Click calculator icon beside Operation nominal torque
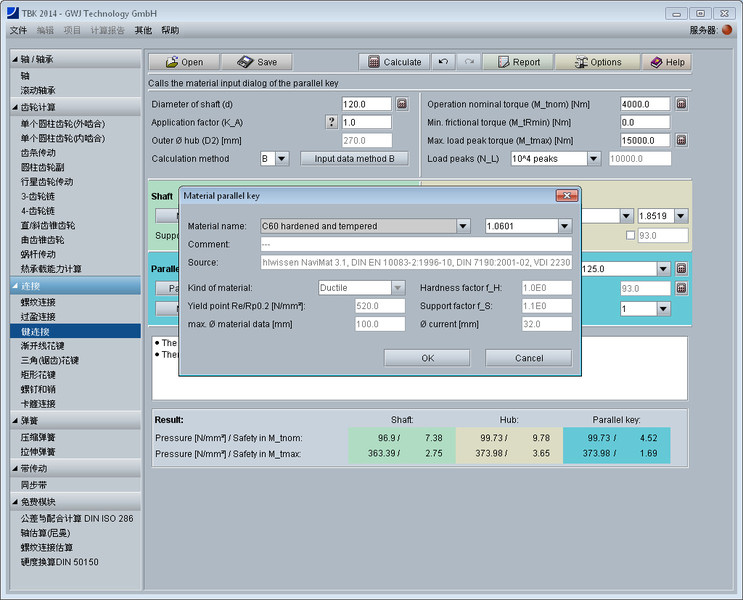The image size is (743, 600). 681,104
